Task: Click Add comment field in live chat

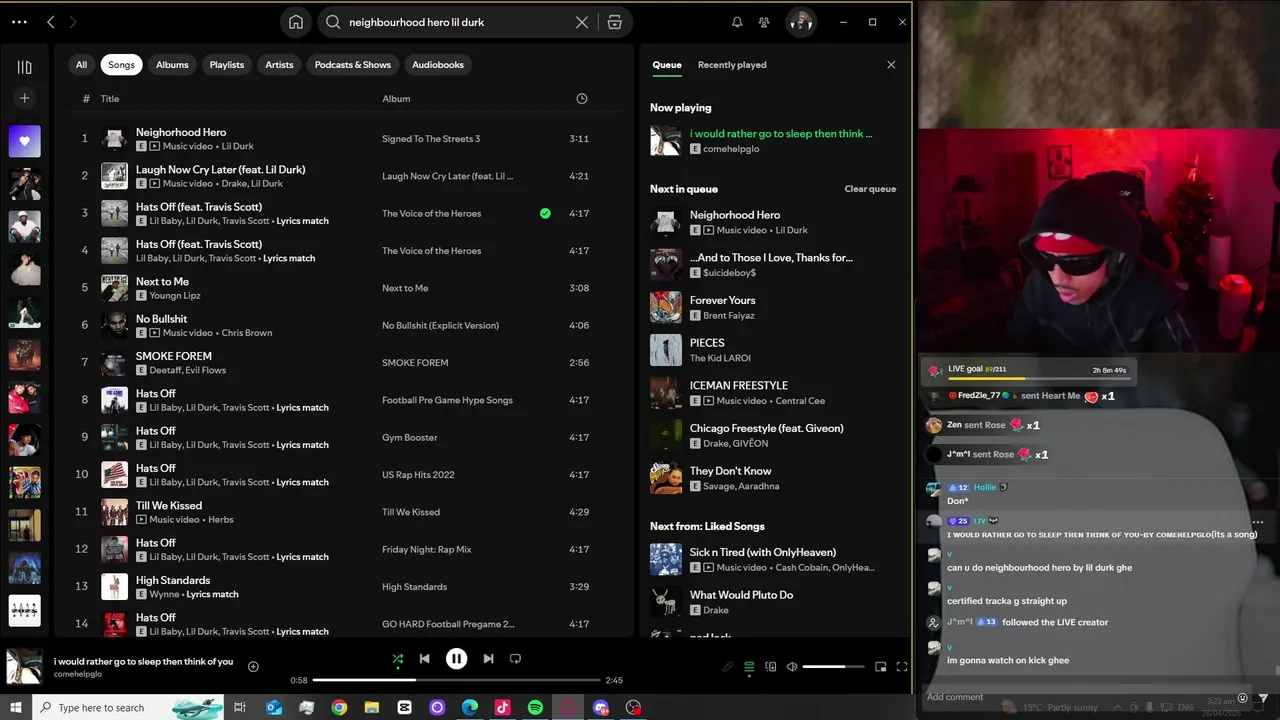Action: pyautogui.click(x=1080, y=697)
